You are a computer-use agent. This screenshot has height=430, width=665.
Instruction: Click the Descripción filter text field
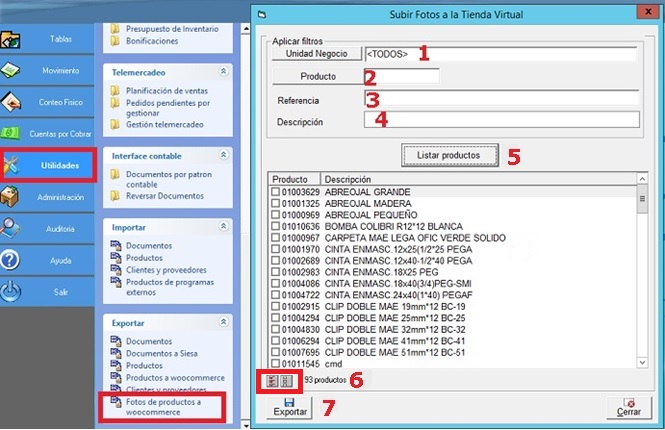502,121
